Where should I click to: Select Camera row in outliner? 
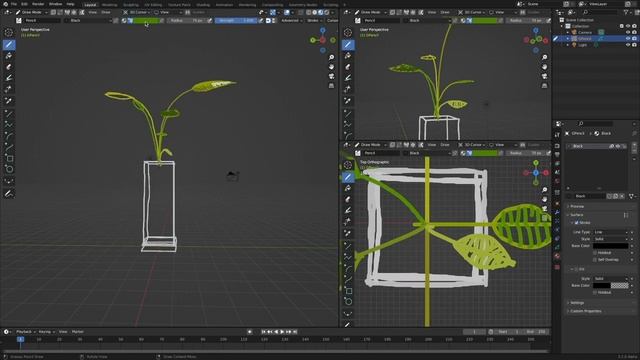[x=585, y=32]
